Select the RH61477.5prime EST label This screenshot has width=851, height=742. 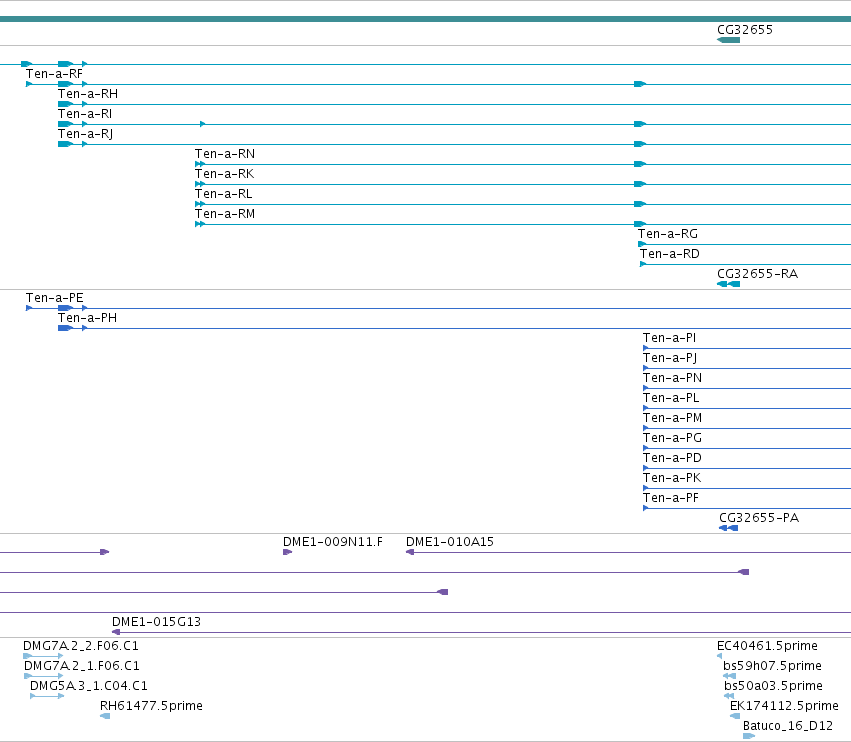151,707
